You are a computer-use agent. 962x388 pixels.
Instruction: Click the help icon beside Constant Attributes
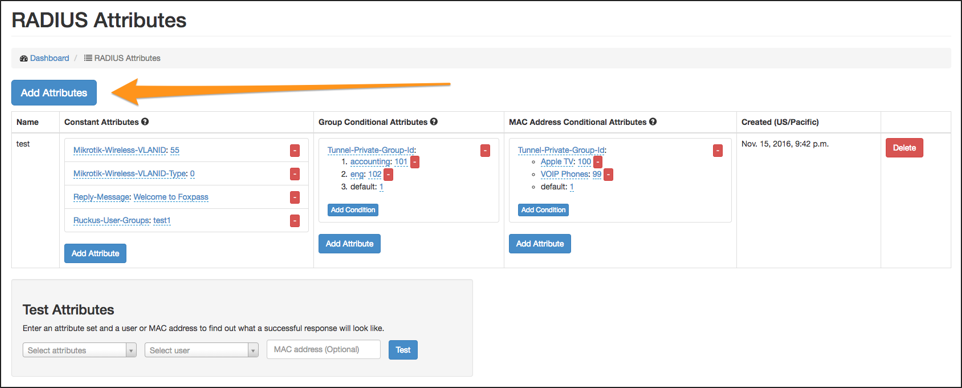(145, 122)
